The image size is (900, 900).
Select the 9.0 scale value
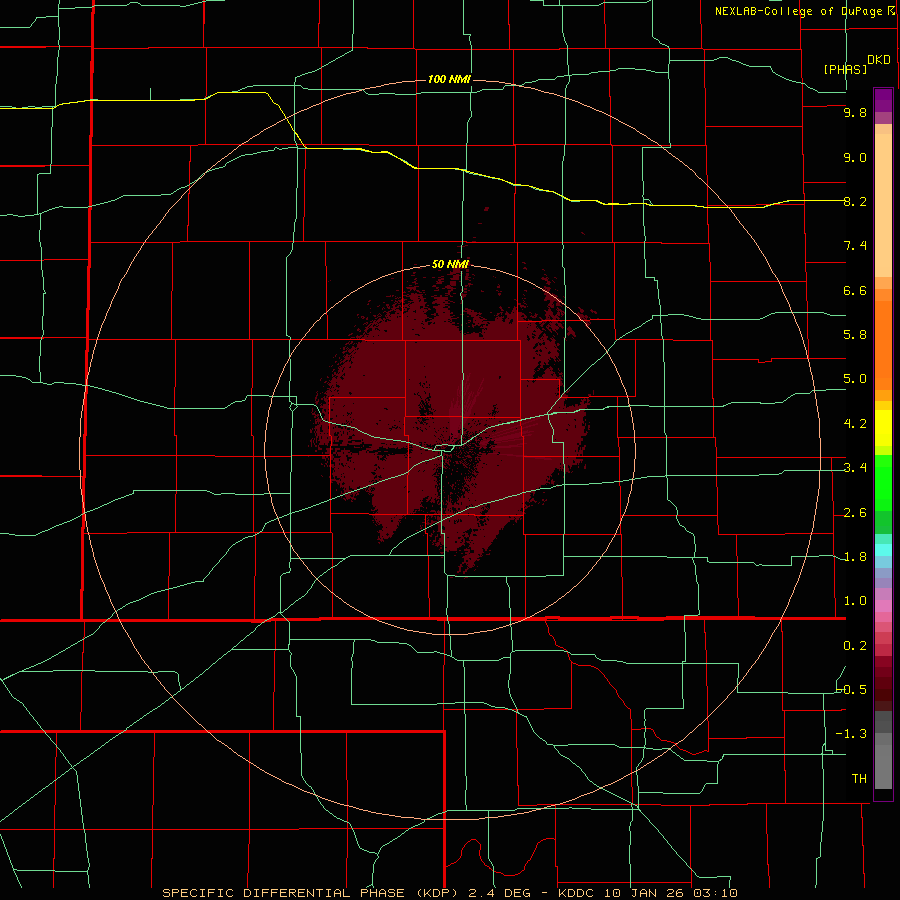(x=855, y=157)
